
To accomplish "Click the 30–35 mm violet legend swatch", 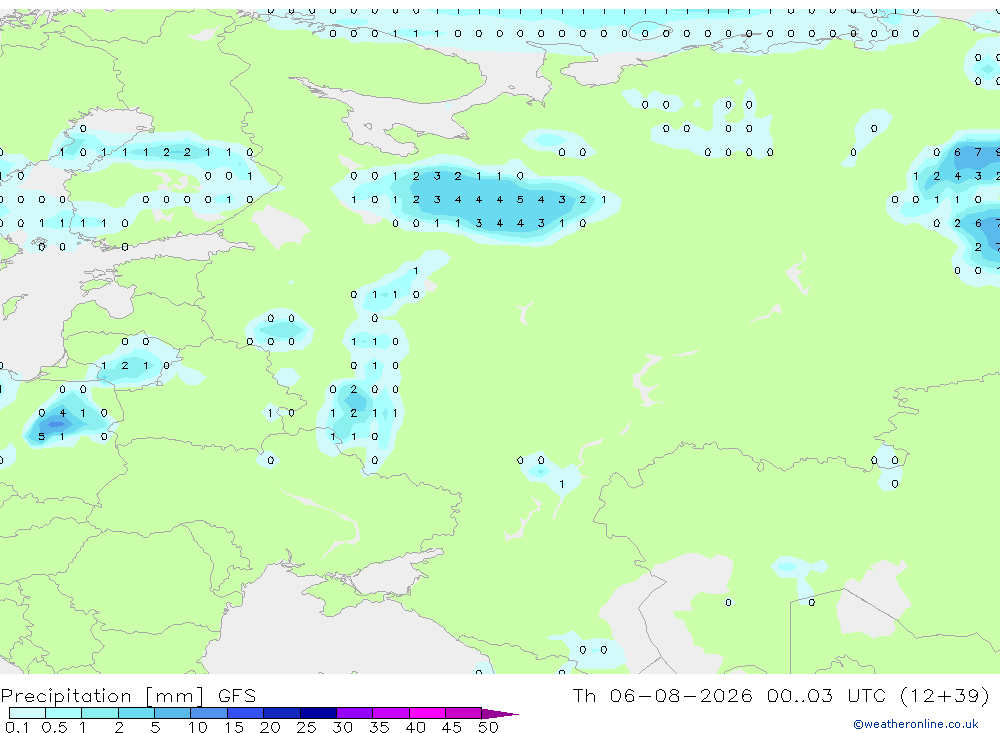I will click(355, 713).
